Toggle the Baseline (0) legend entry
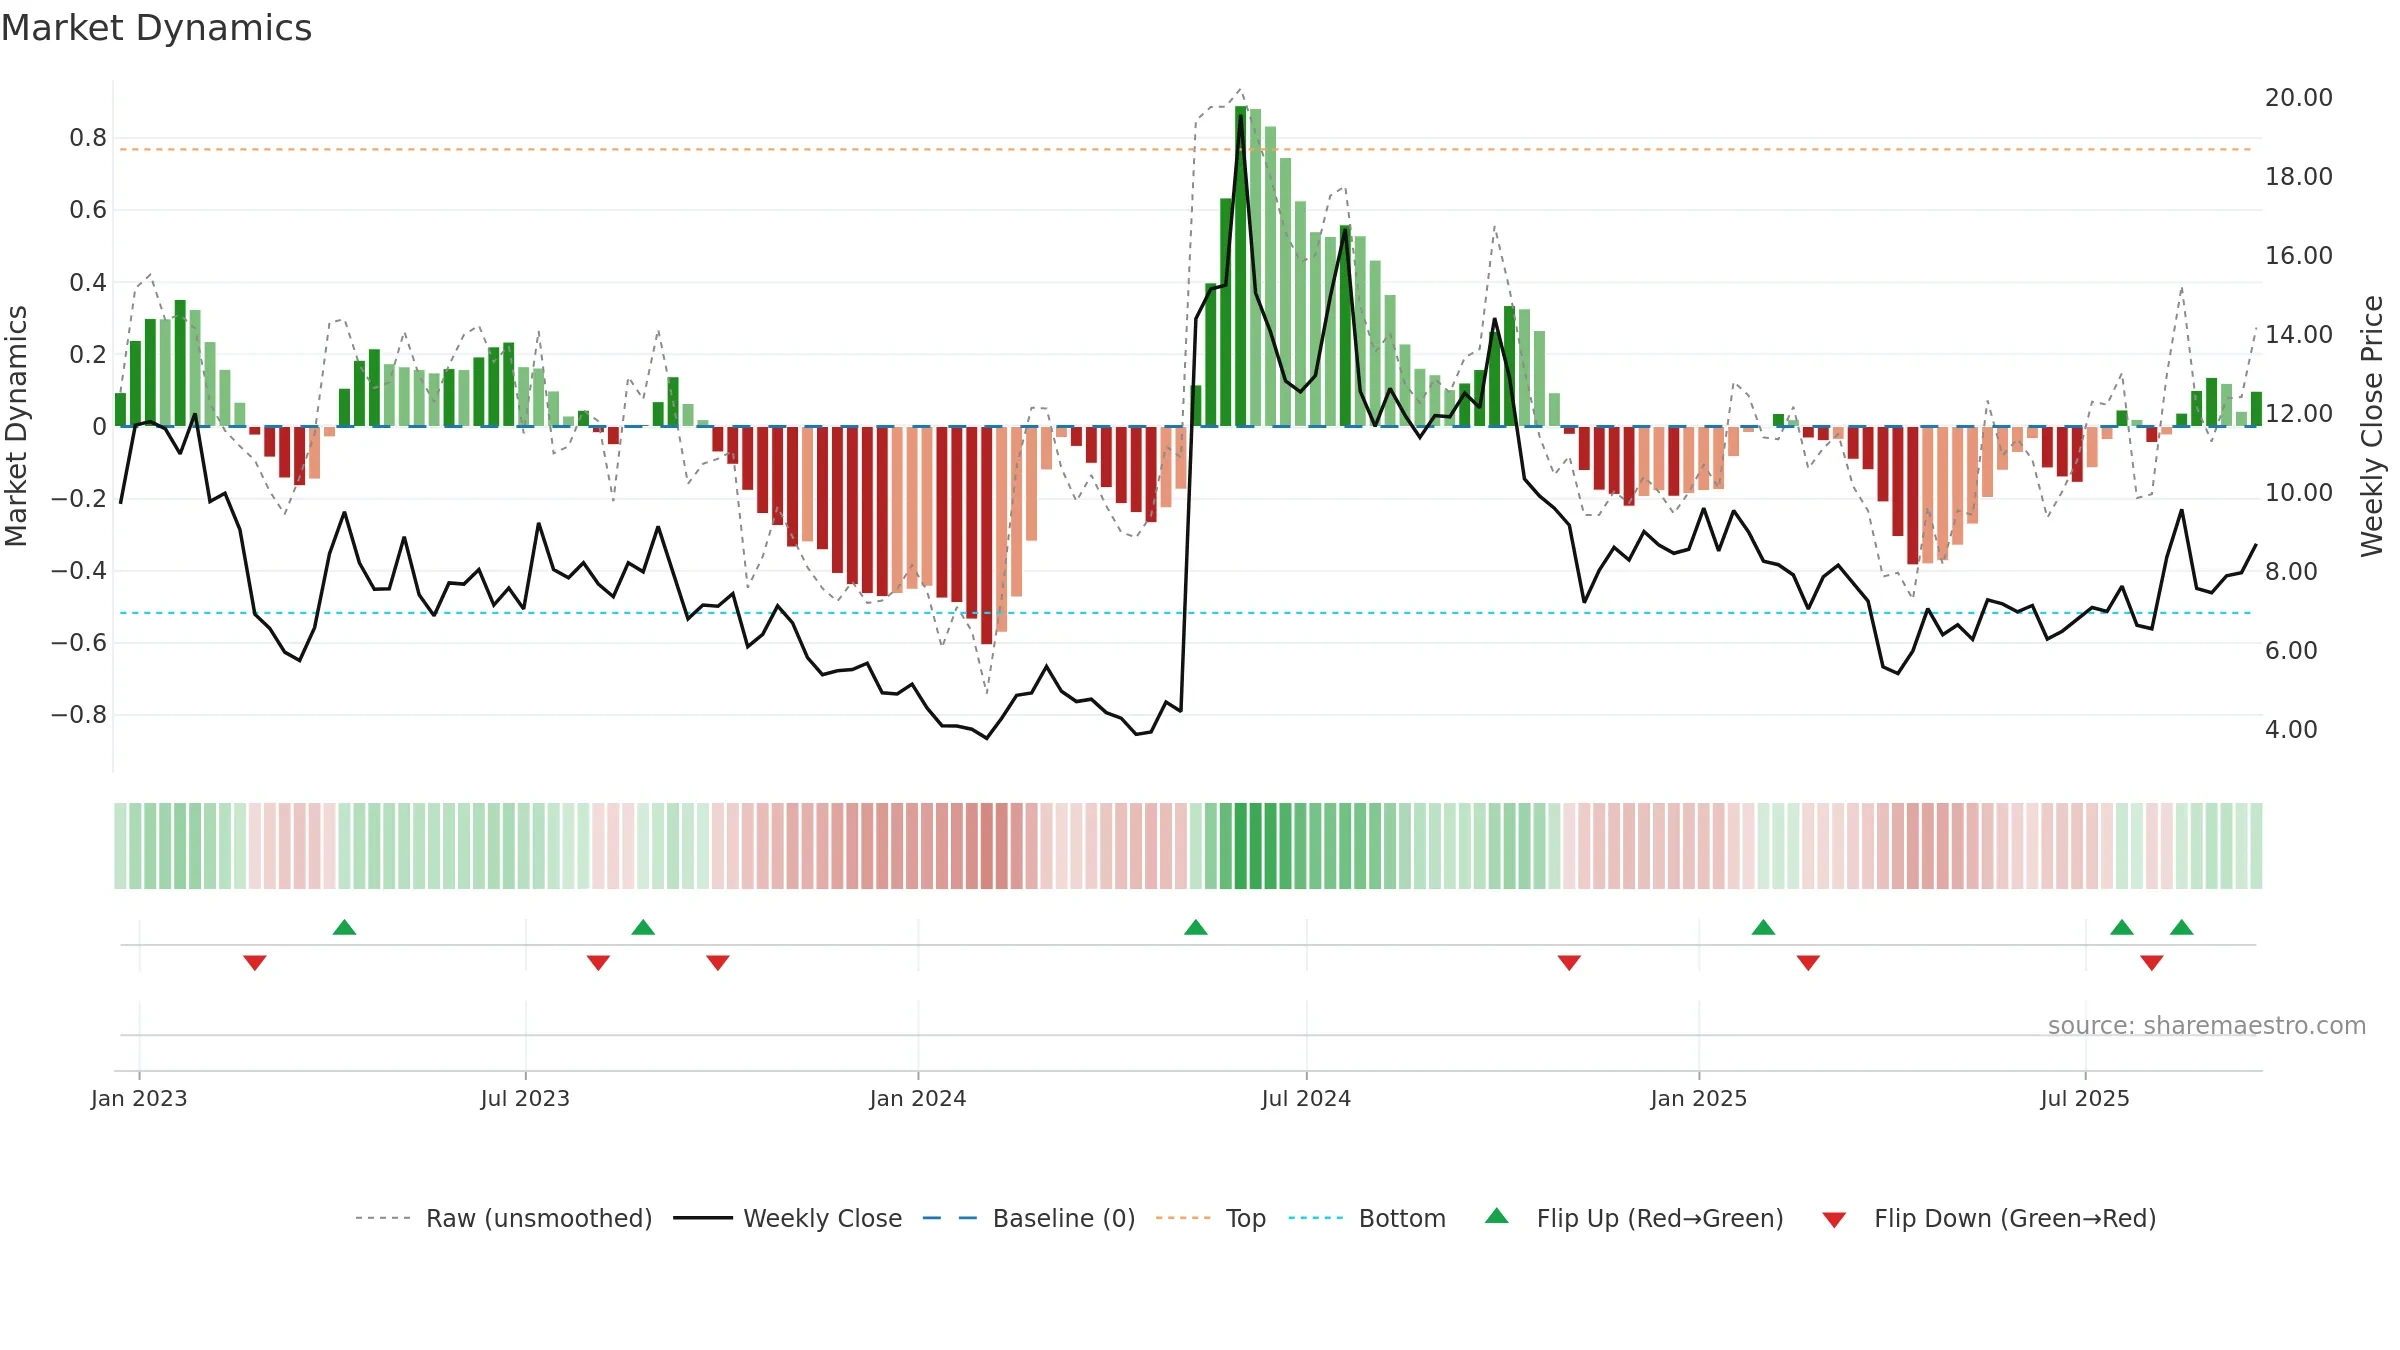2400x1350 pixels. [x=1028, y=1218]
